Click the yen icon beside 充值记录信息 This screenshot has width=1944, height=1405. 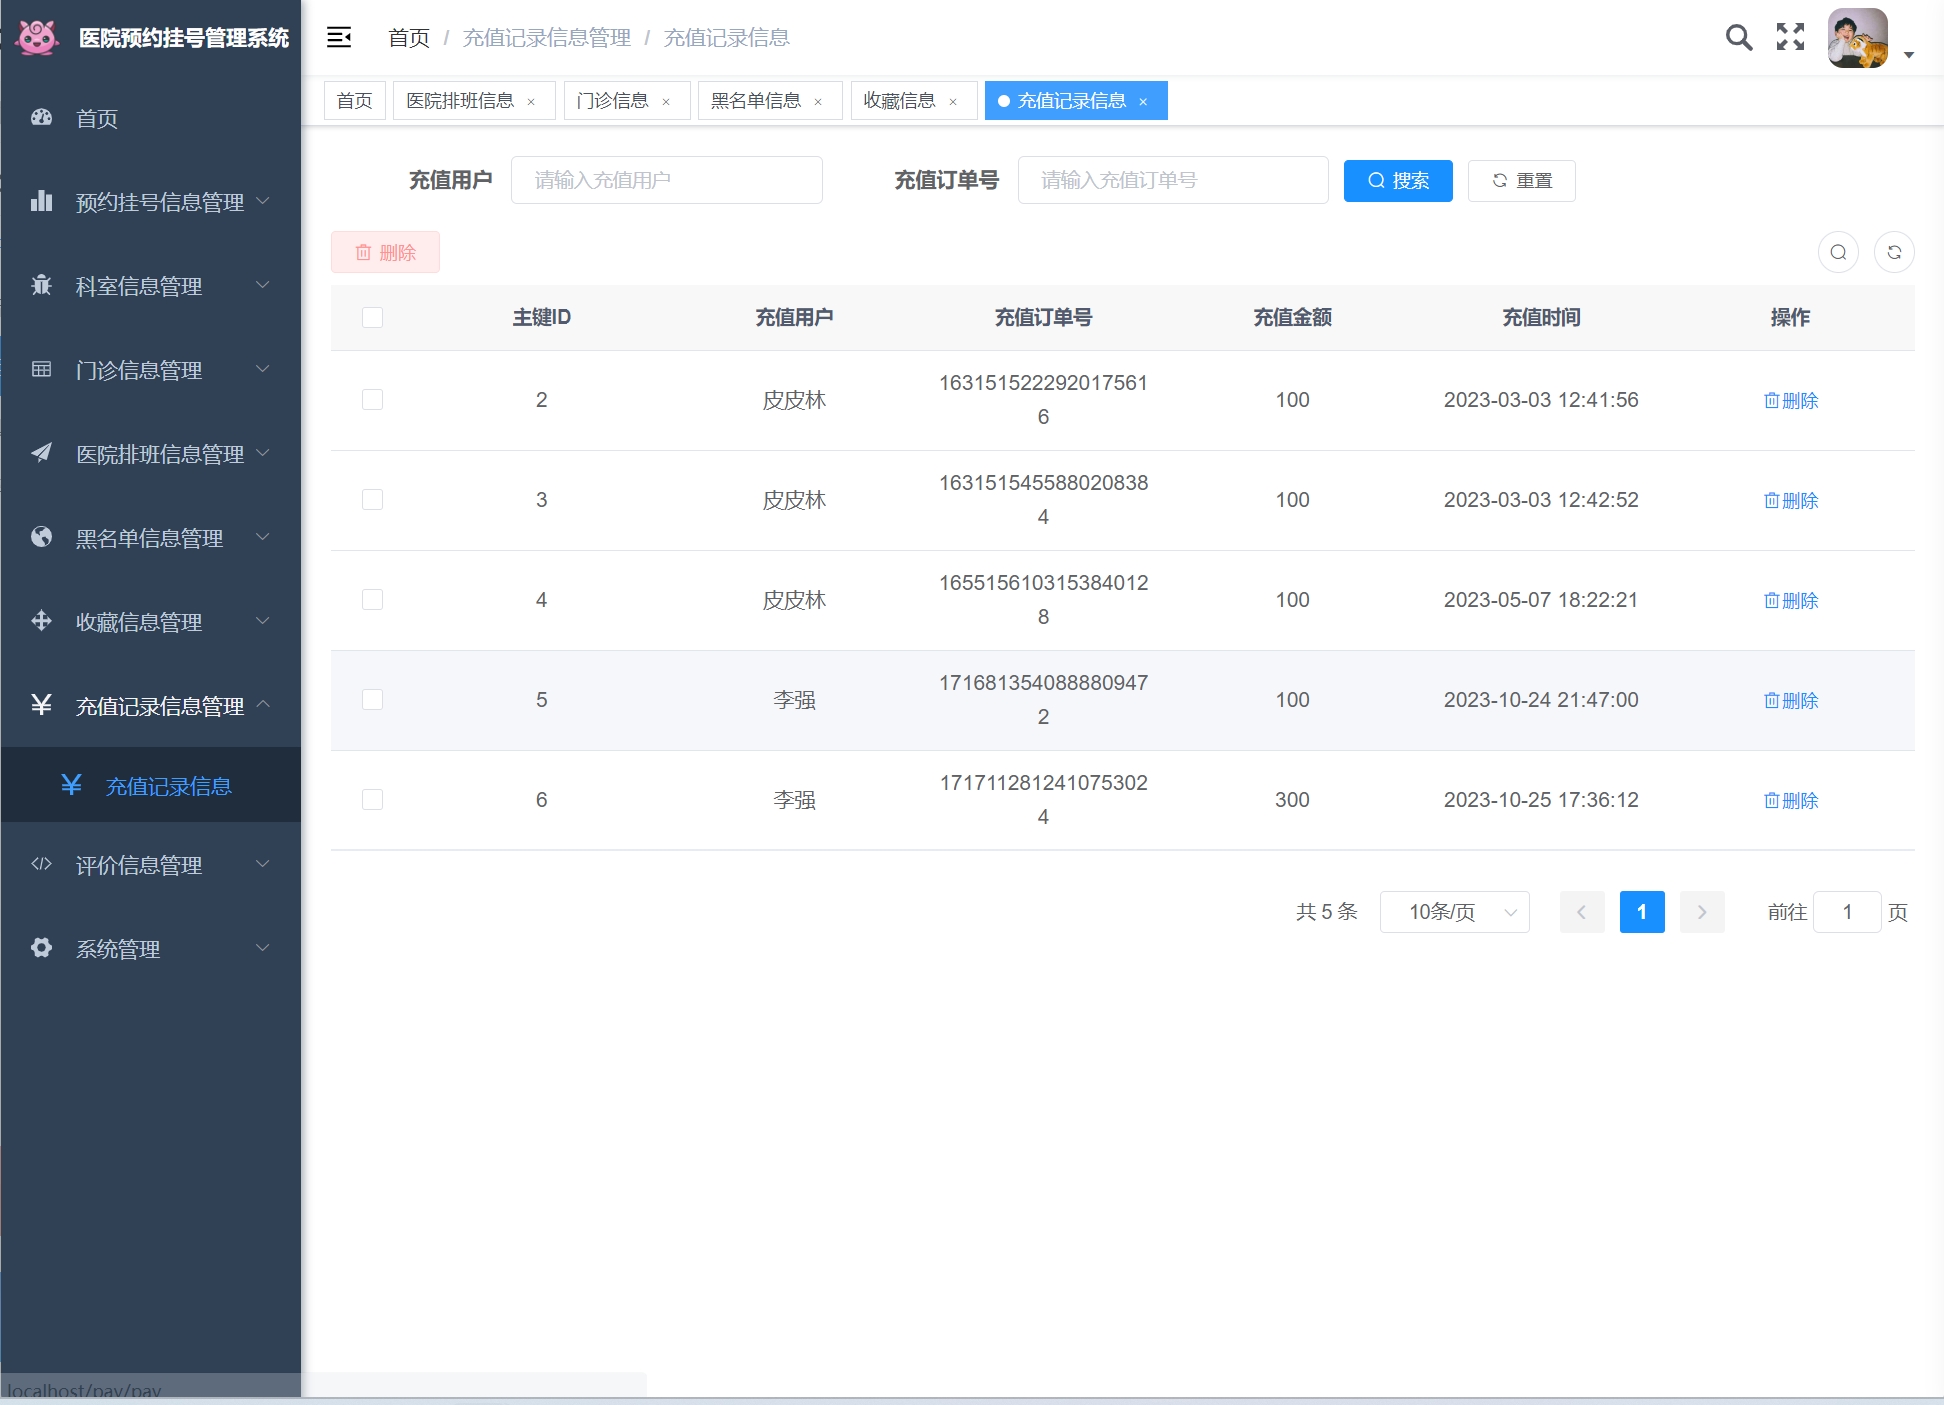click(71, 785)
